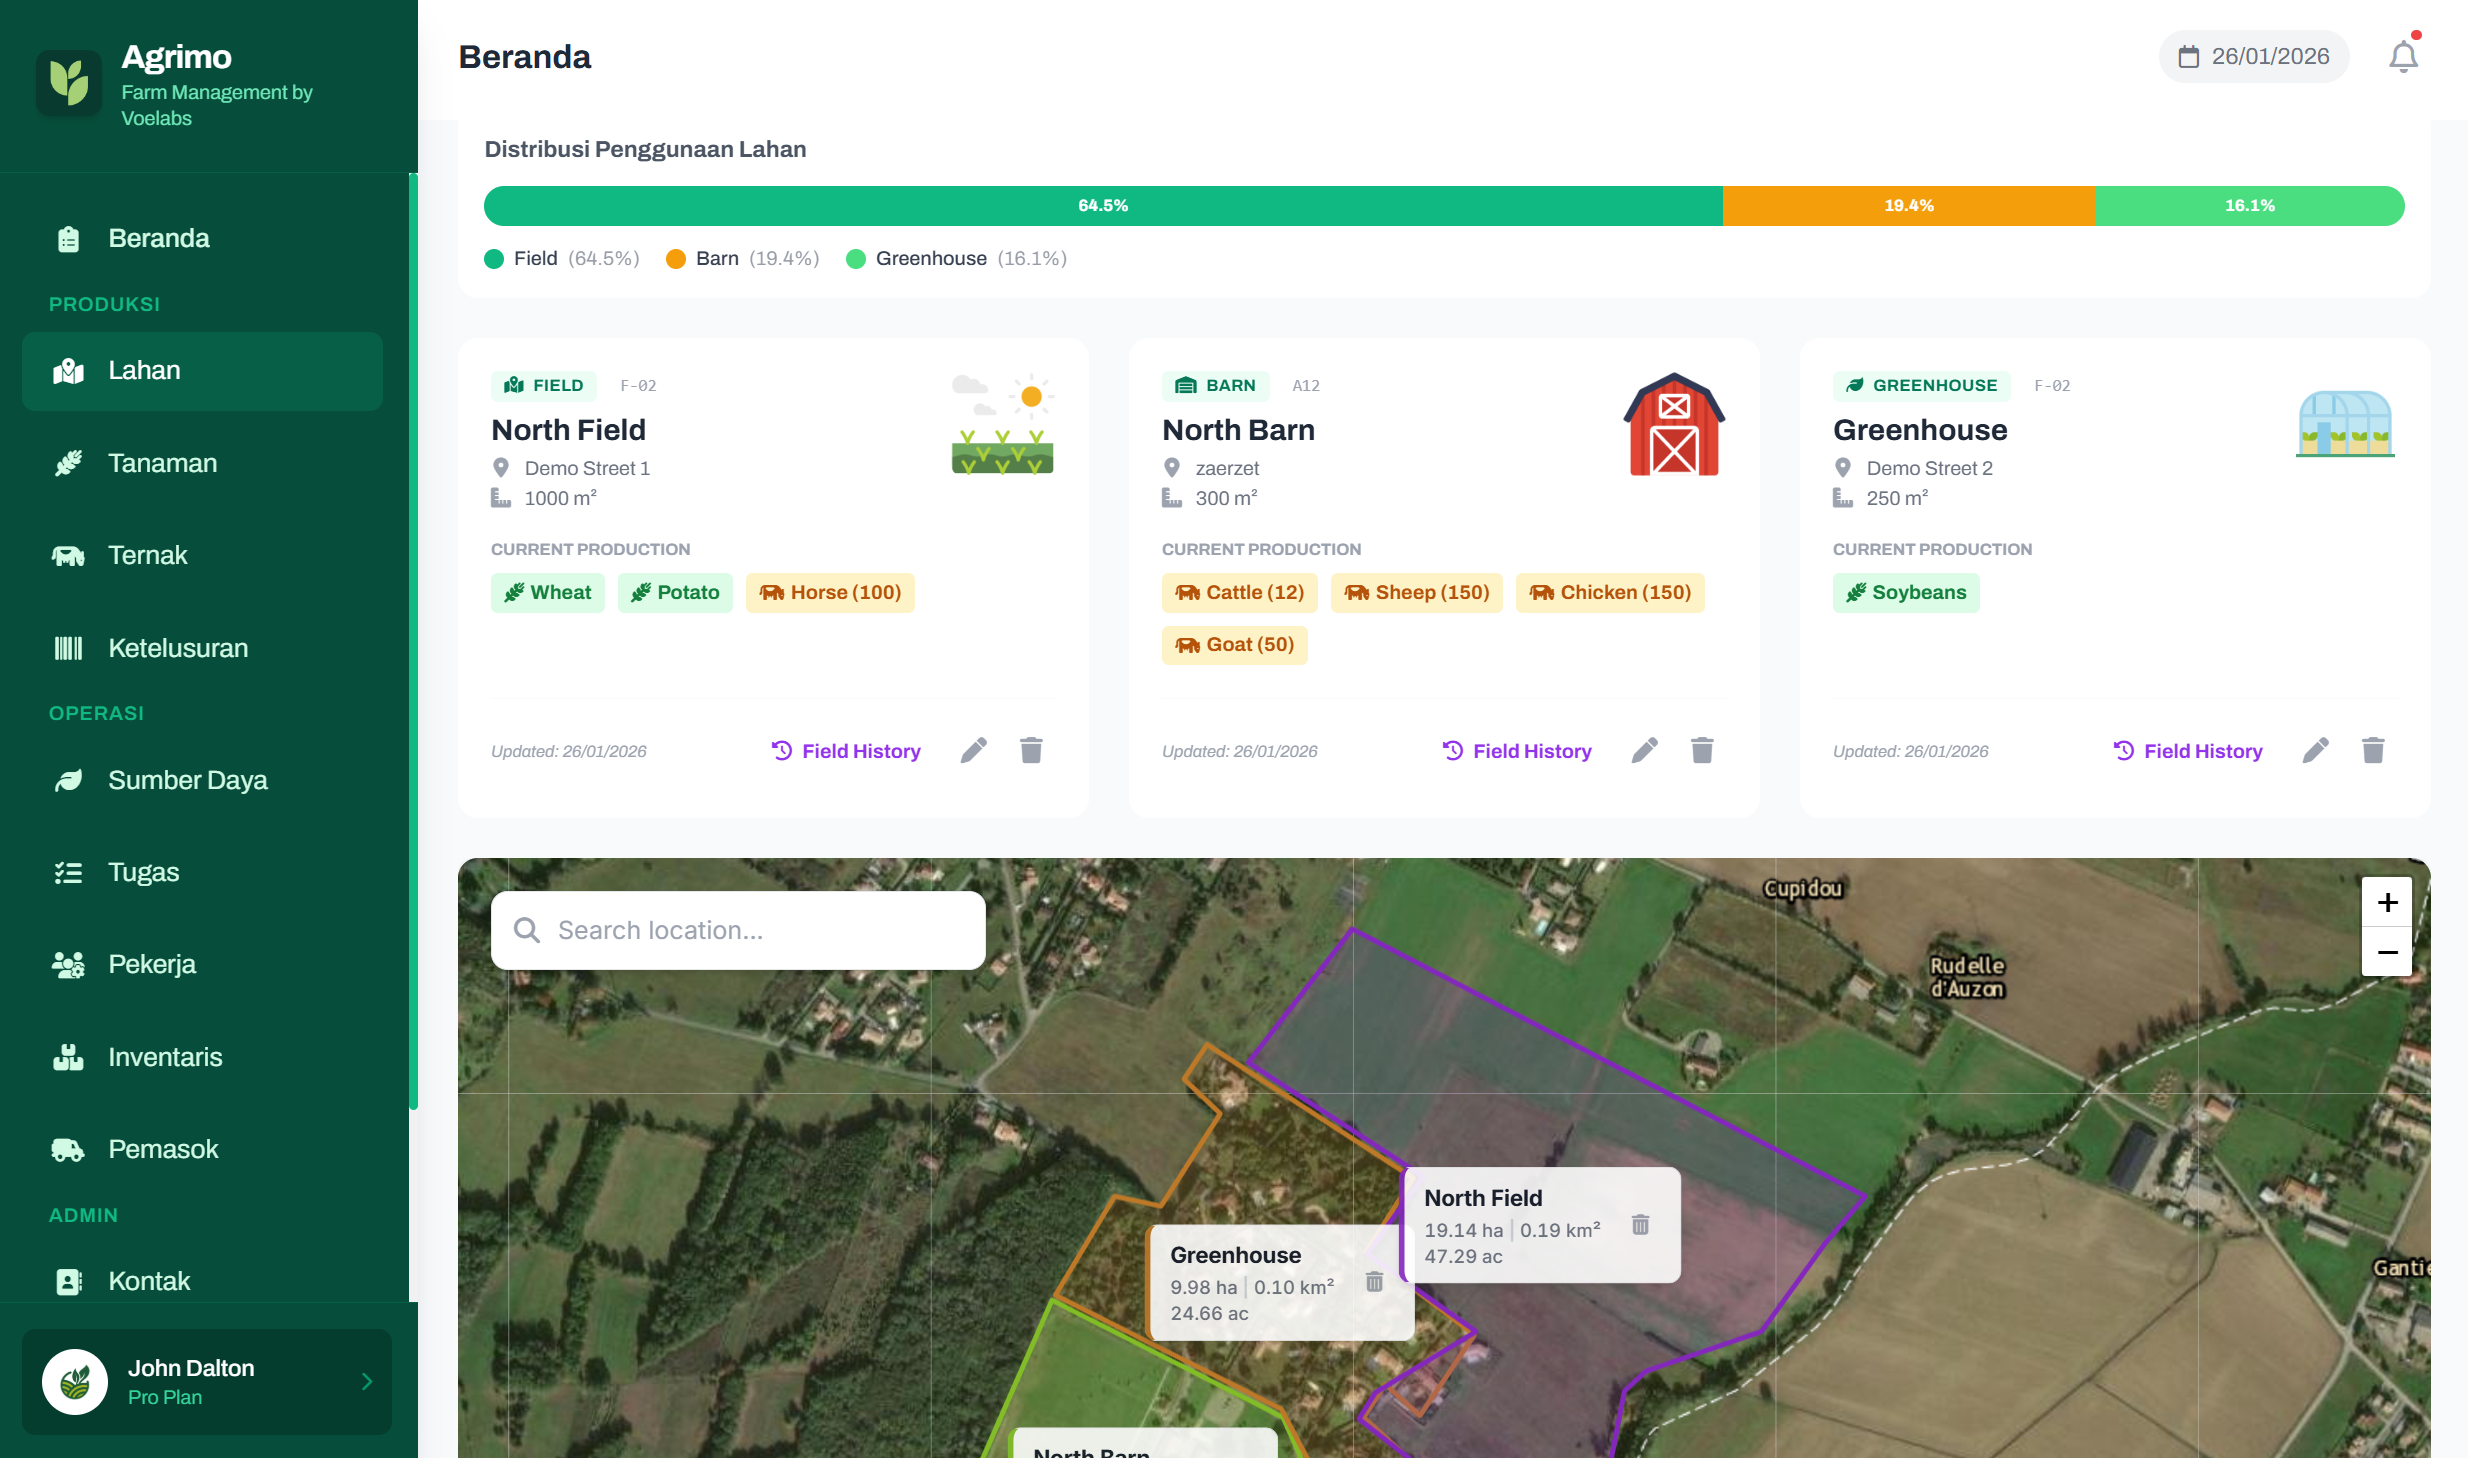
Task: Click orange Barn segment of distribution bar
Action: (1908, 206)
